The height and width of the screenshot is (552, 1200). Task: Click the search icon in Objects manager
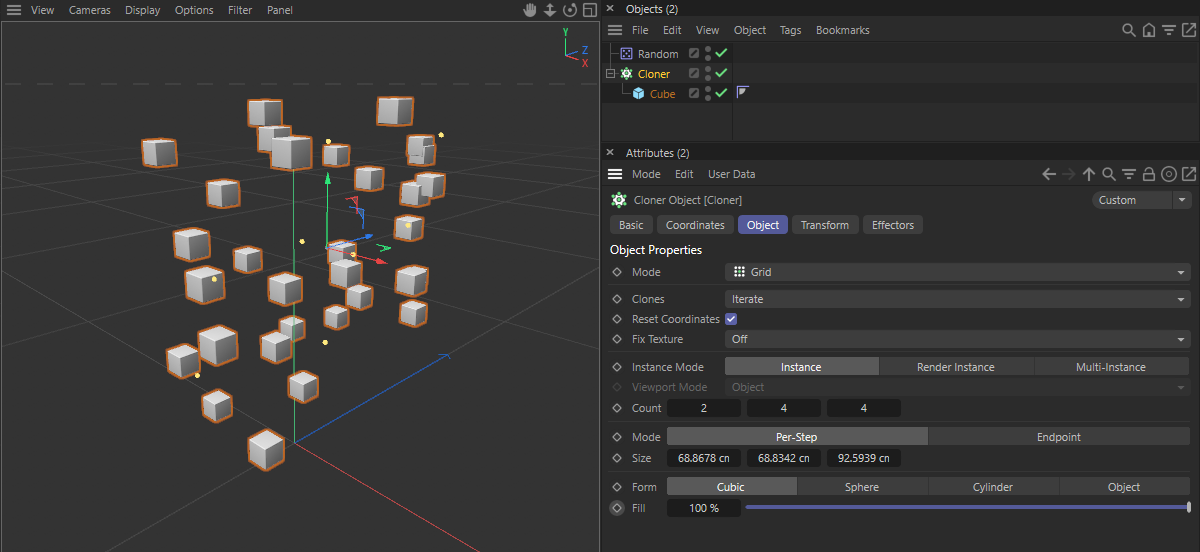[1129, 31]
